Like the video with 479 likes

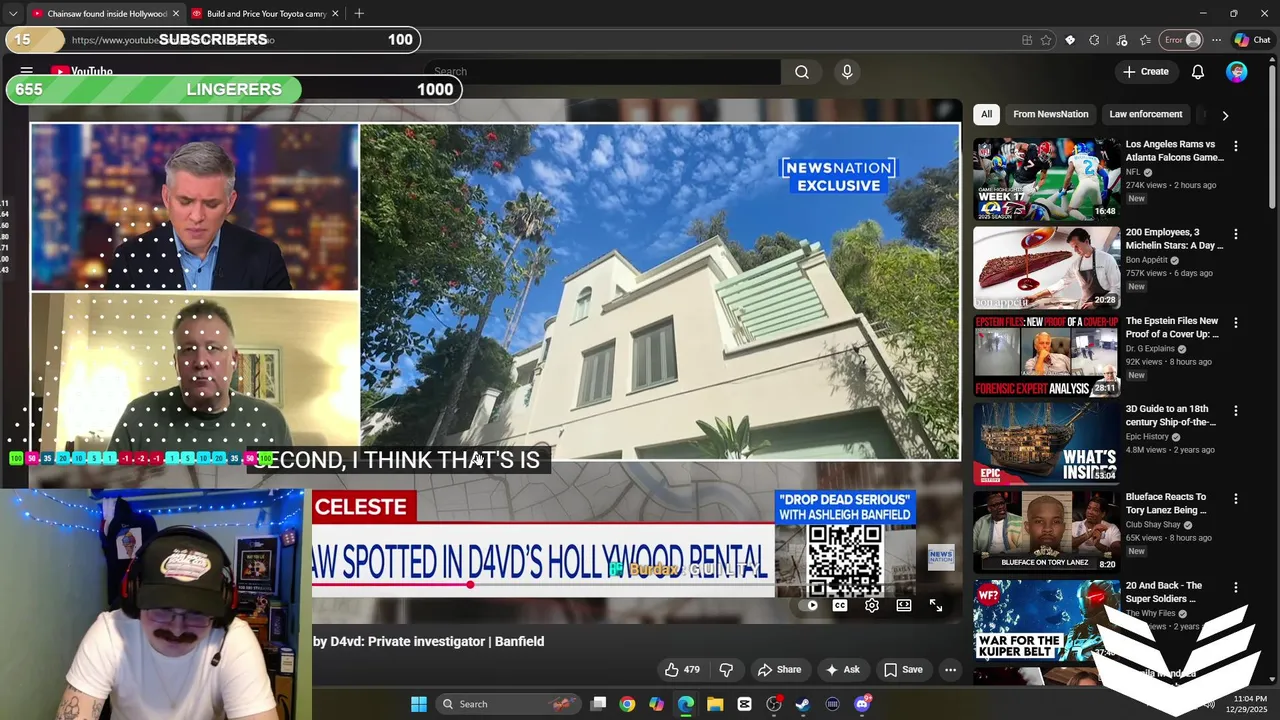[682, 670]
